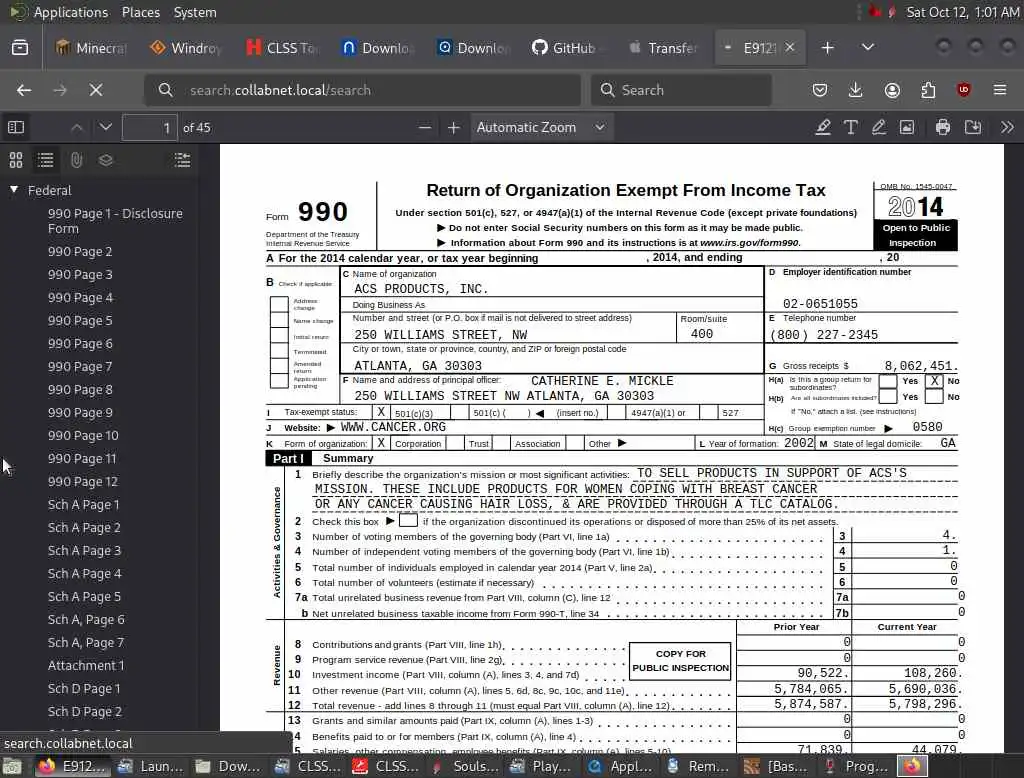
Task: Stop loading the page
Action: tap(96, 90)
